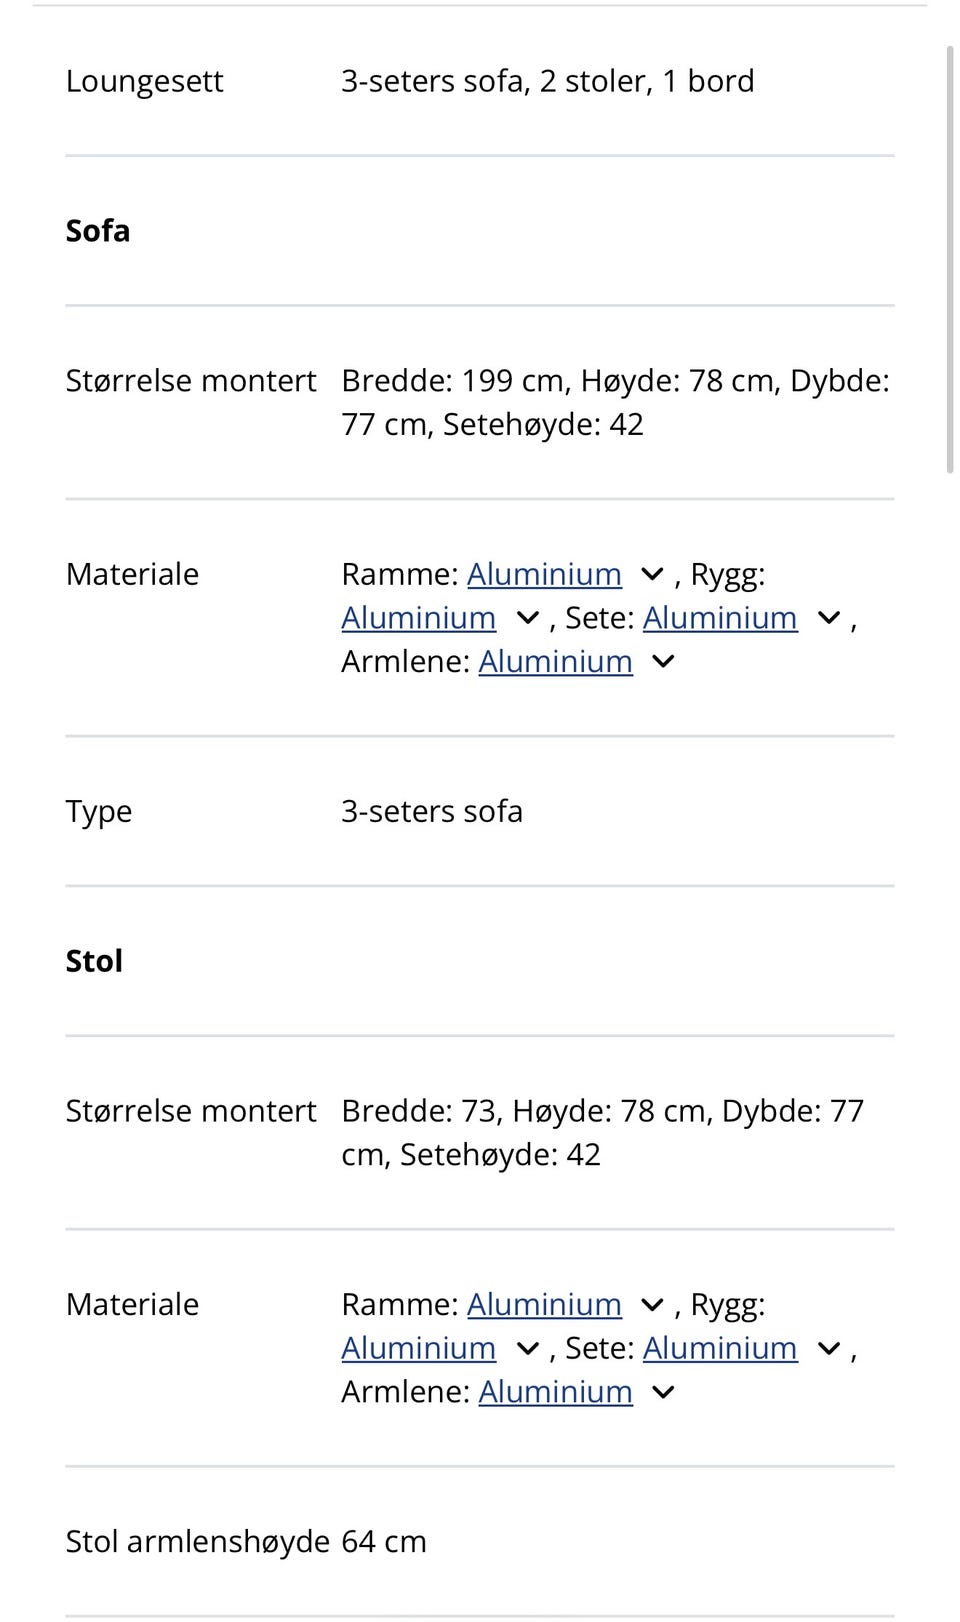The height and width of the screenshot is (1622, 960).
Task: Expand chevron next to sofa Ramme Aluminium
Action: (652, 574)
